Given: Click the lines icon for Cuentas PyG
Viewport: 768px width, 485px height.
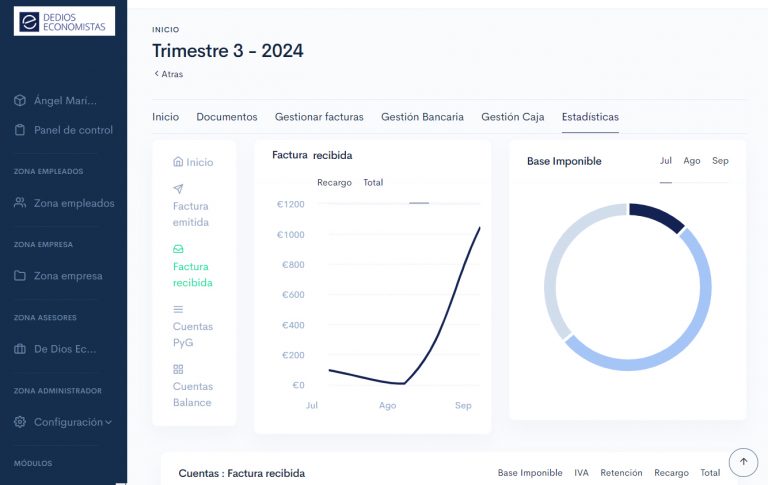Looking at the screenshot, I should 178,309.
